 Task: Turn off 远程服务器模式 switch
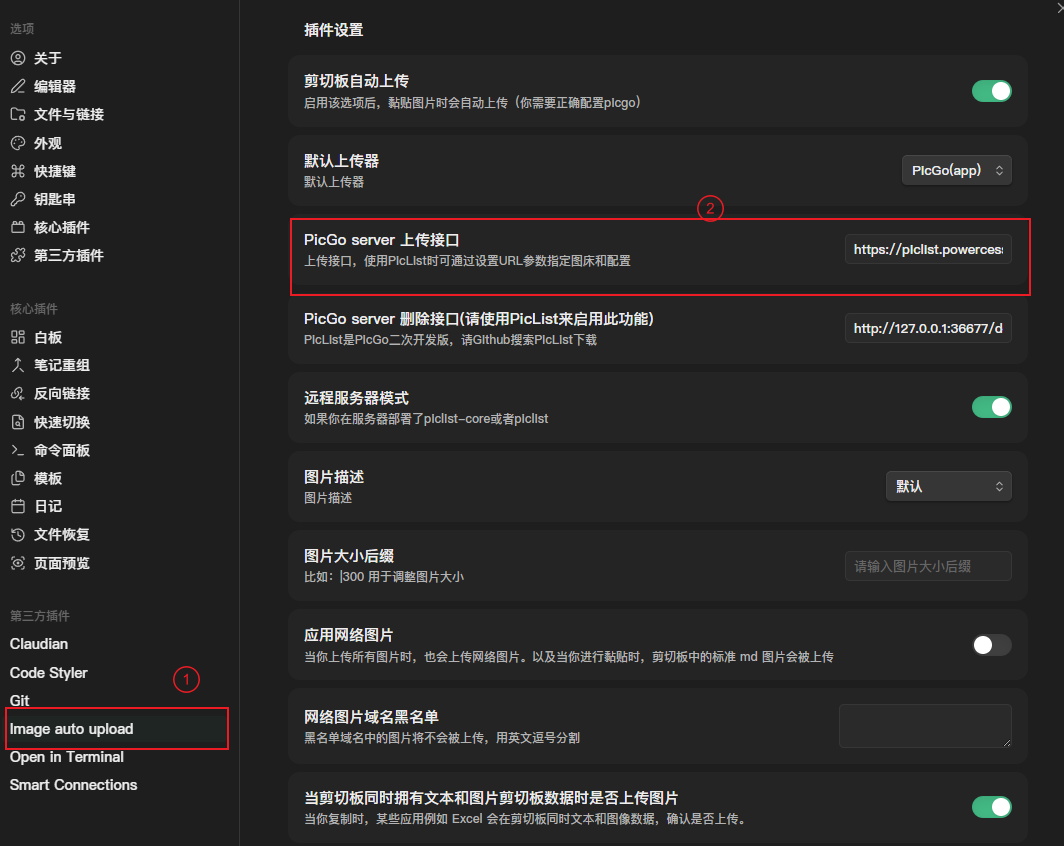tap(991, 407)
